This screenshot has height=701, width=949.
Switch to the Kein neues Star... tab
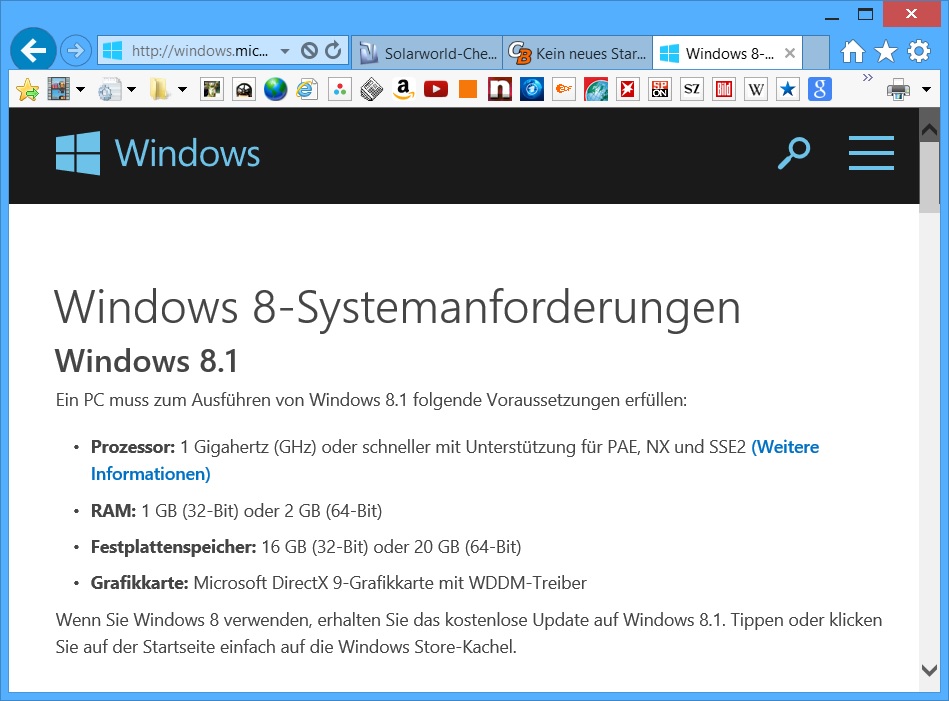pos(577,53)
